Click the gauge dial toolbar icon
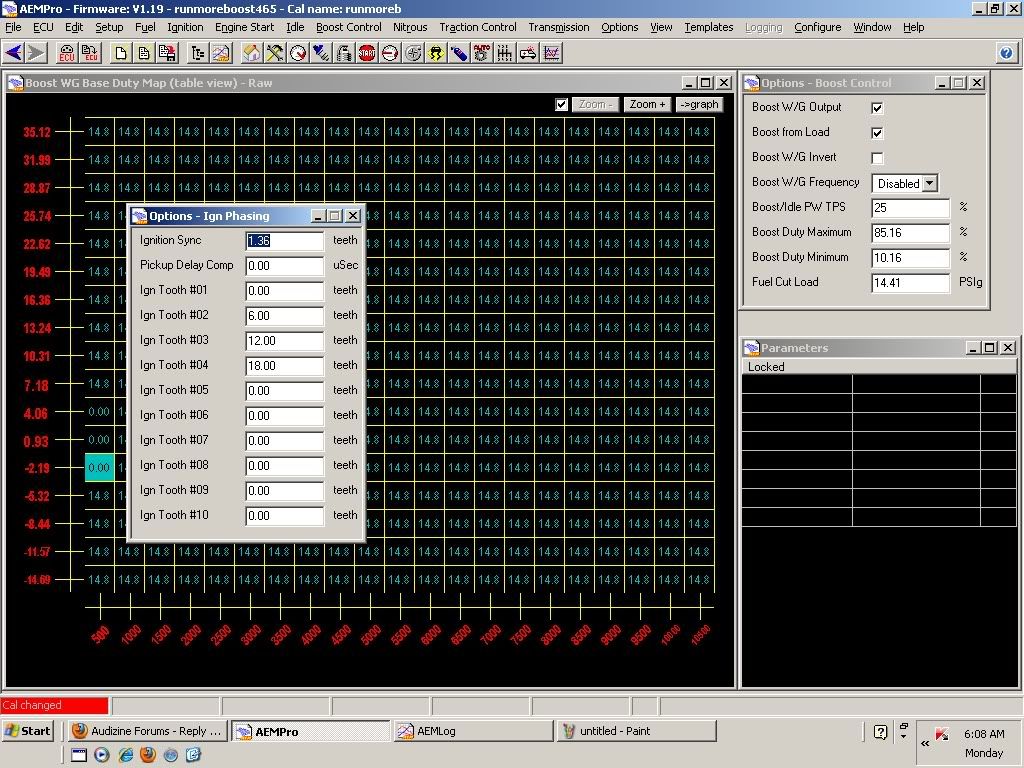 pos(298,53)
